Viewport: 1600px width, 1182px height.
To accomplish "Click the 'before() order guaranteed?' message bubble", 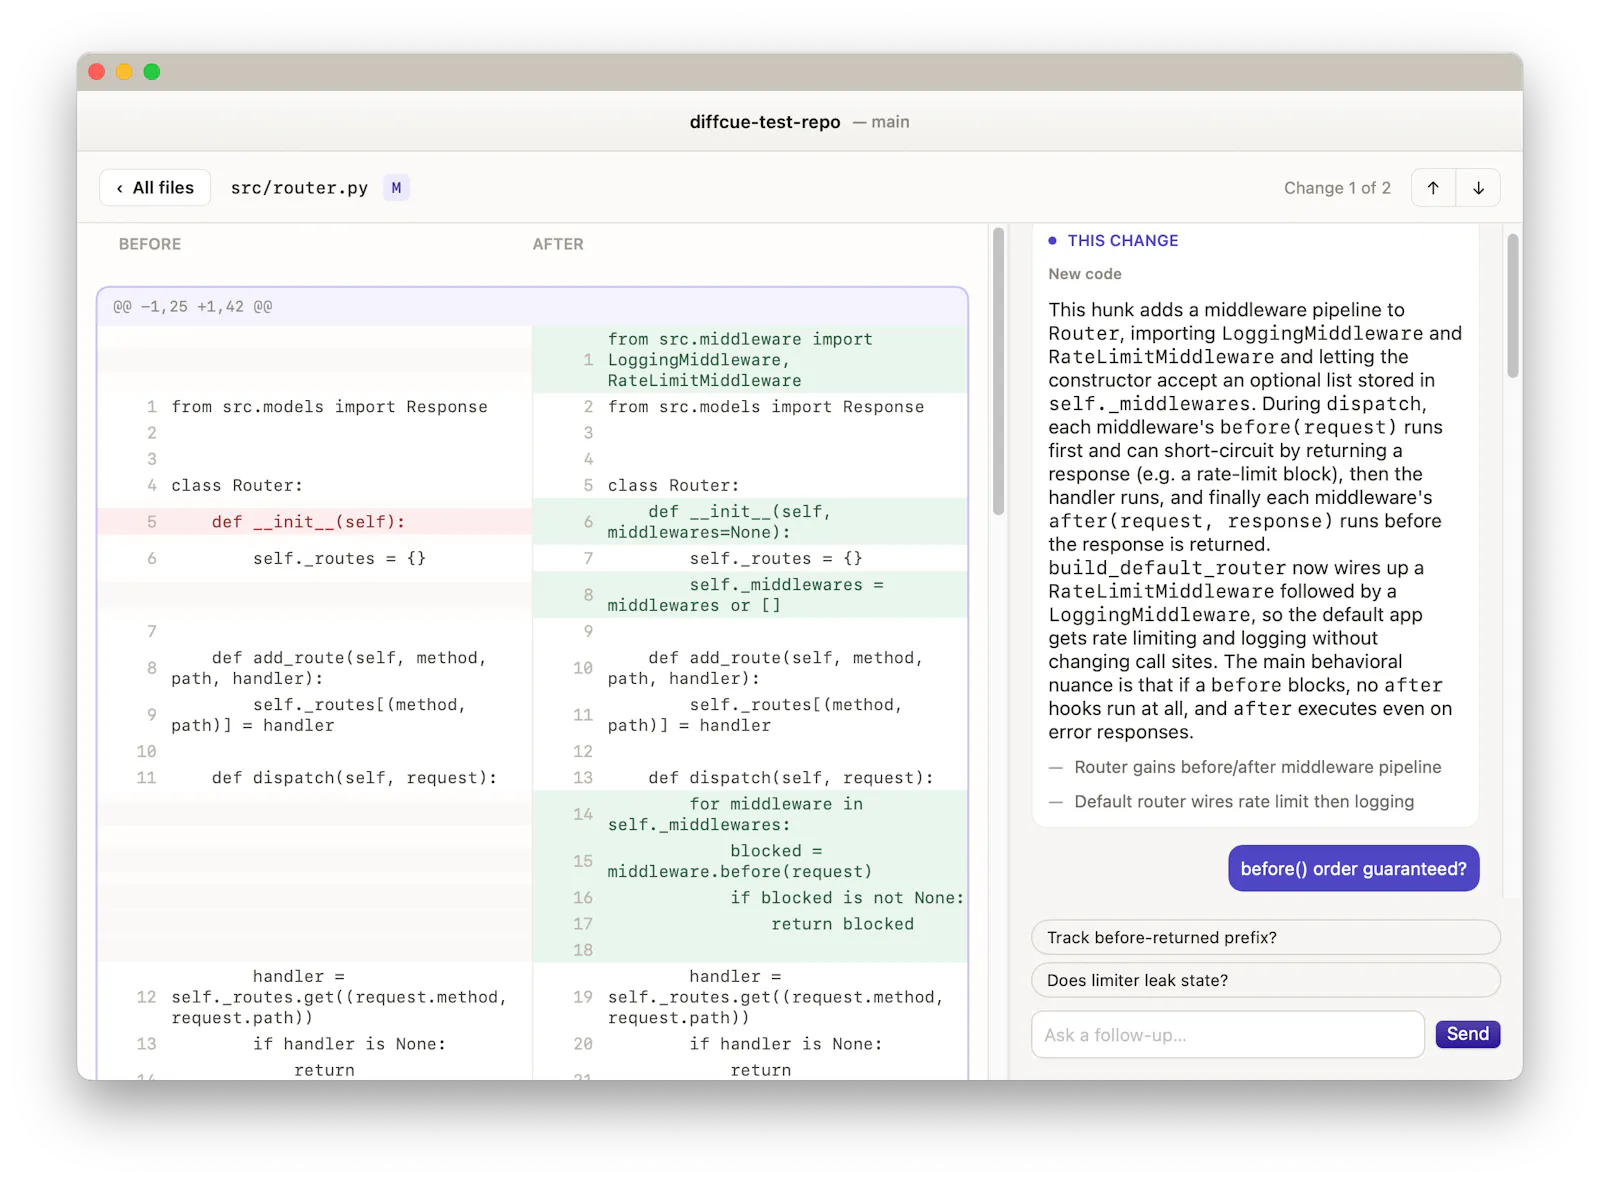I will pyautogui.click(x=1353, y=869).
